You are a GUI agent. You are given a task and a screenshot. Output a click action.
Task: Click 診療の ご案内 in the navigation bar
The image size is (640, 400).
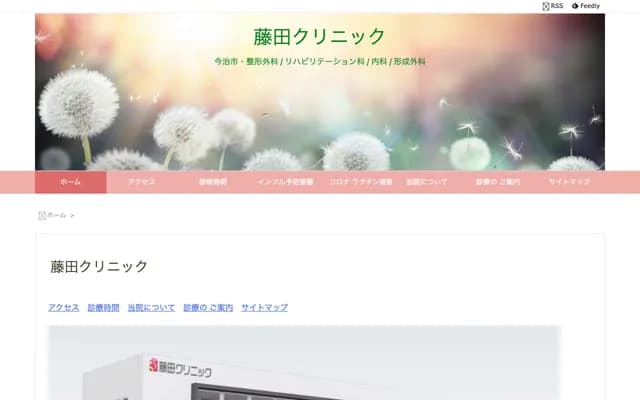[x=498, y=182]
